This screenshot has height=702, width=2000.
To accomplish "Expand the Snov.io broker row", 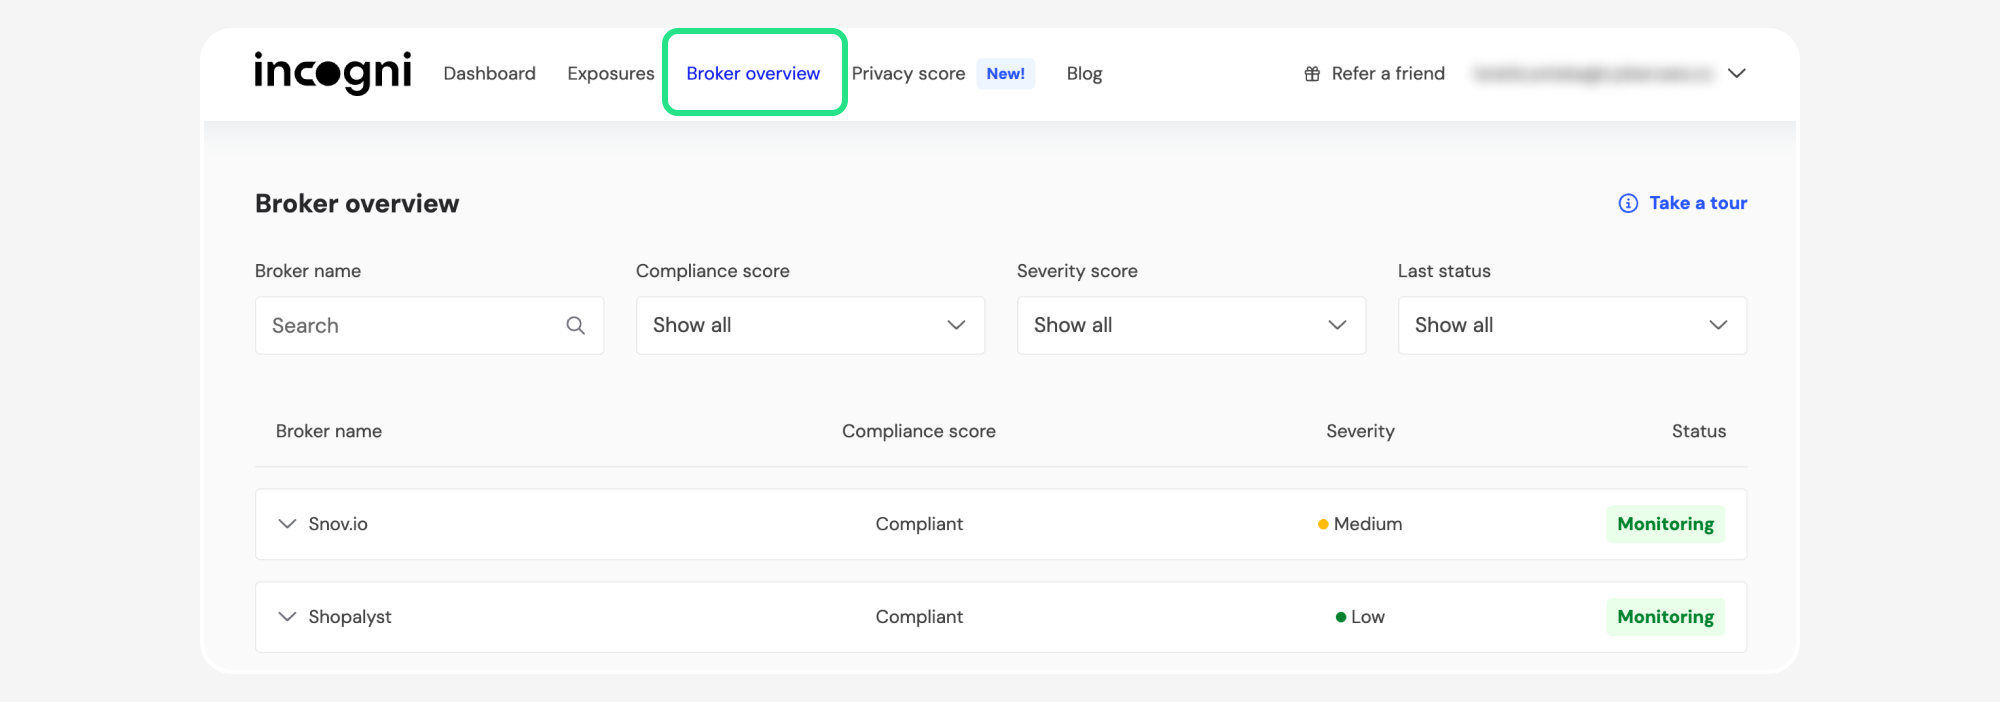I will pyautogui.click(x=287, y=524).
